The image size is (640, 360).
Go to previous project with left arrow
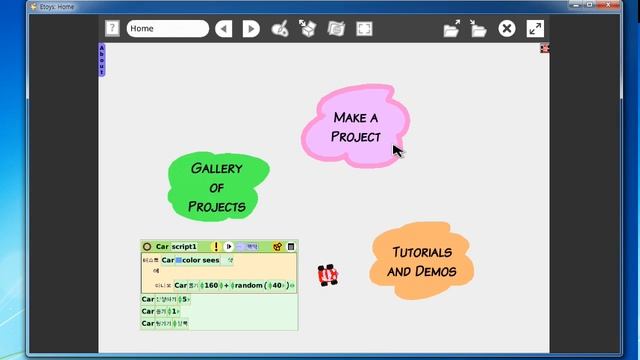coord(224,29)
